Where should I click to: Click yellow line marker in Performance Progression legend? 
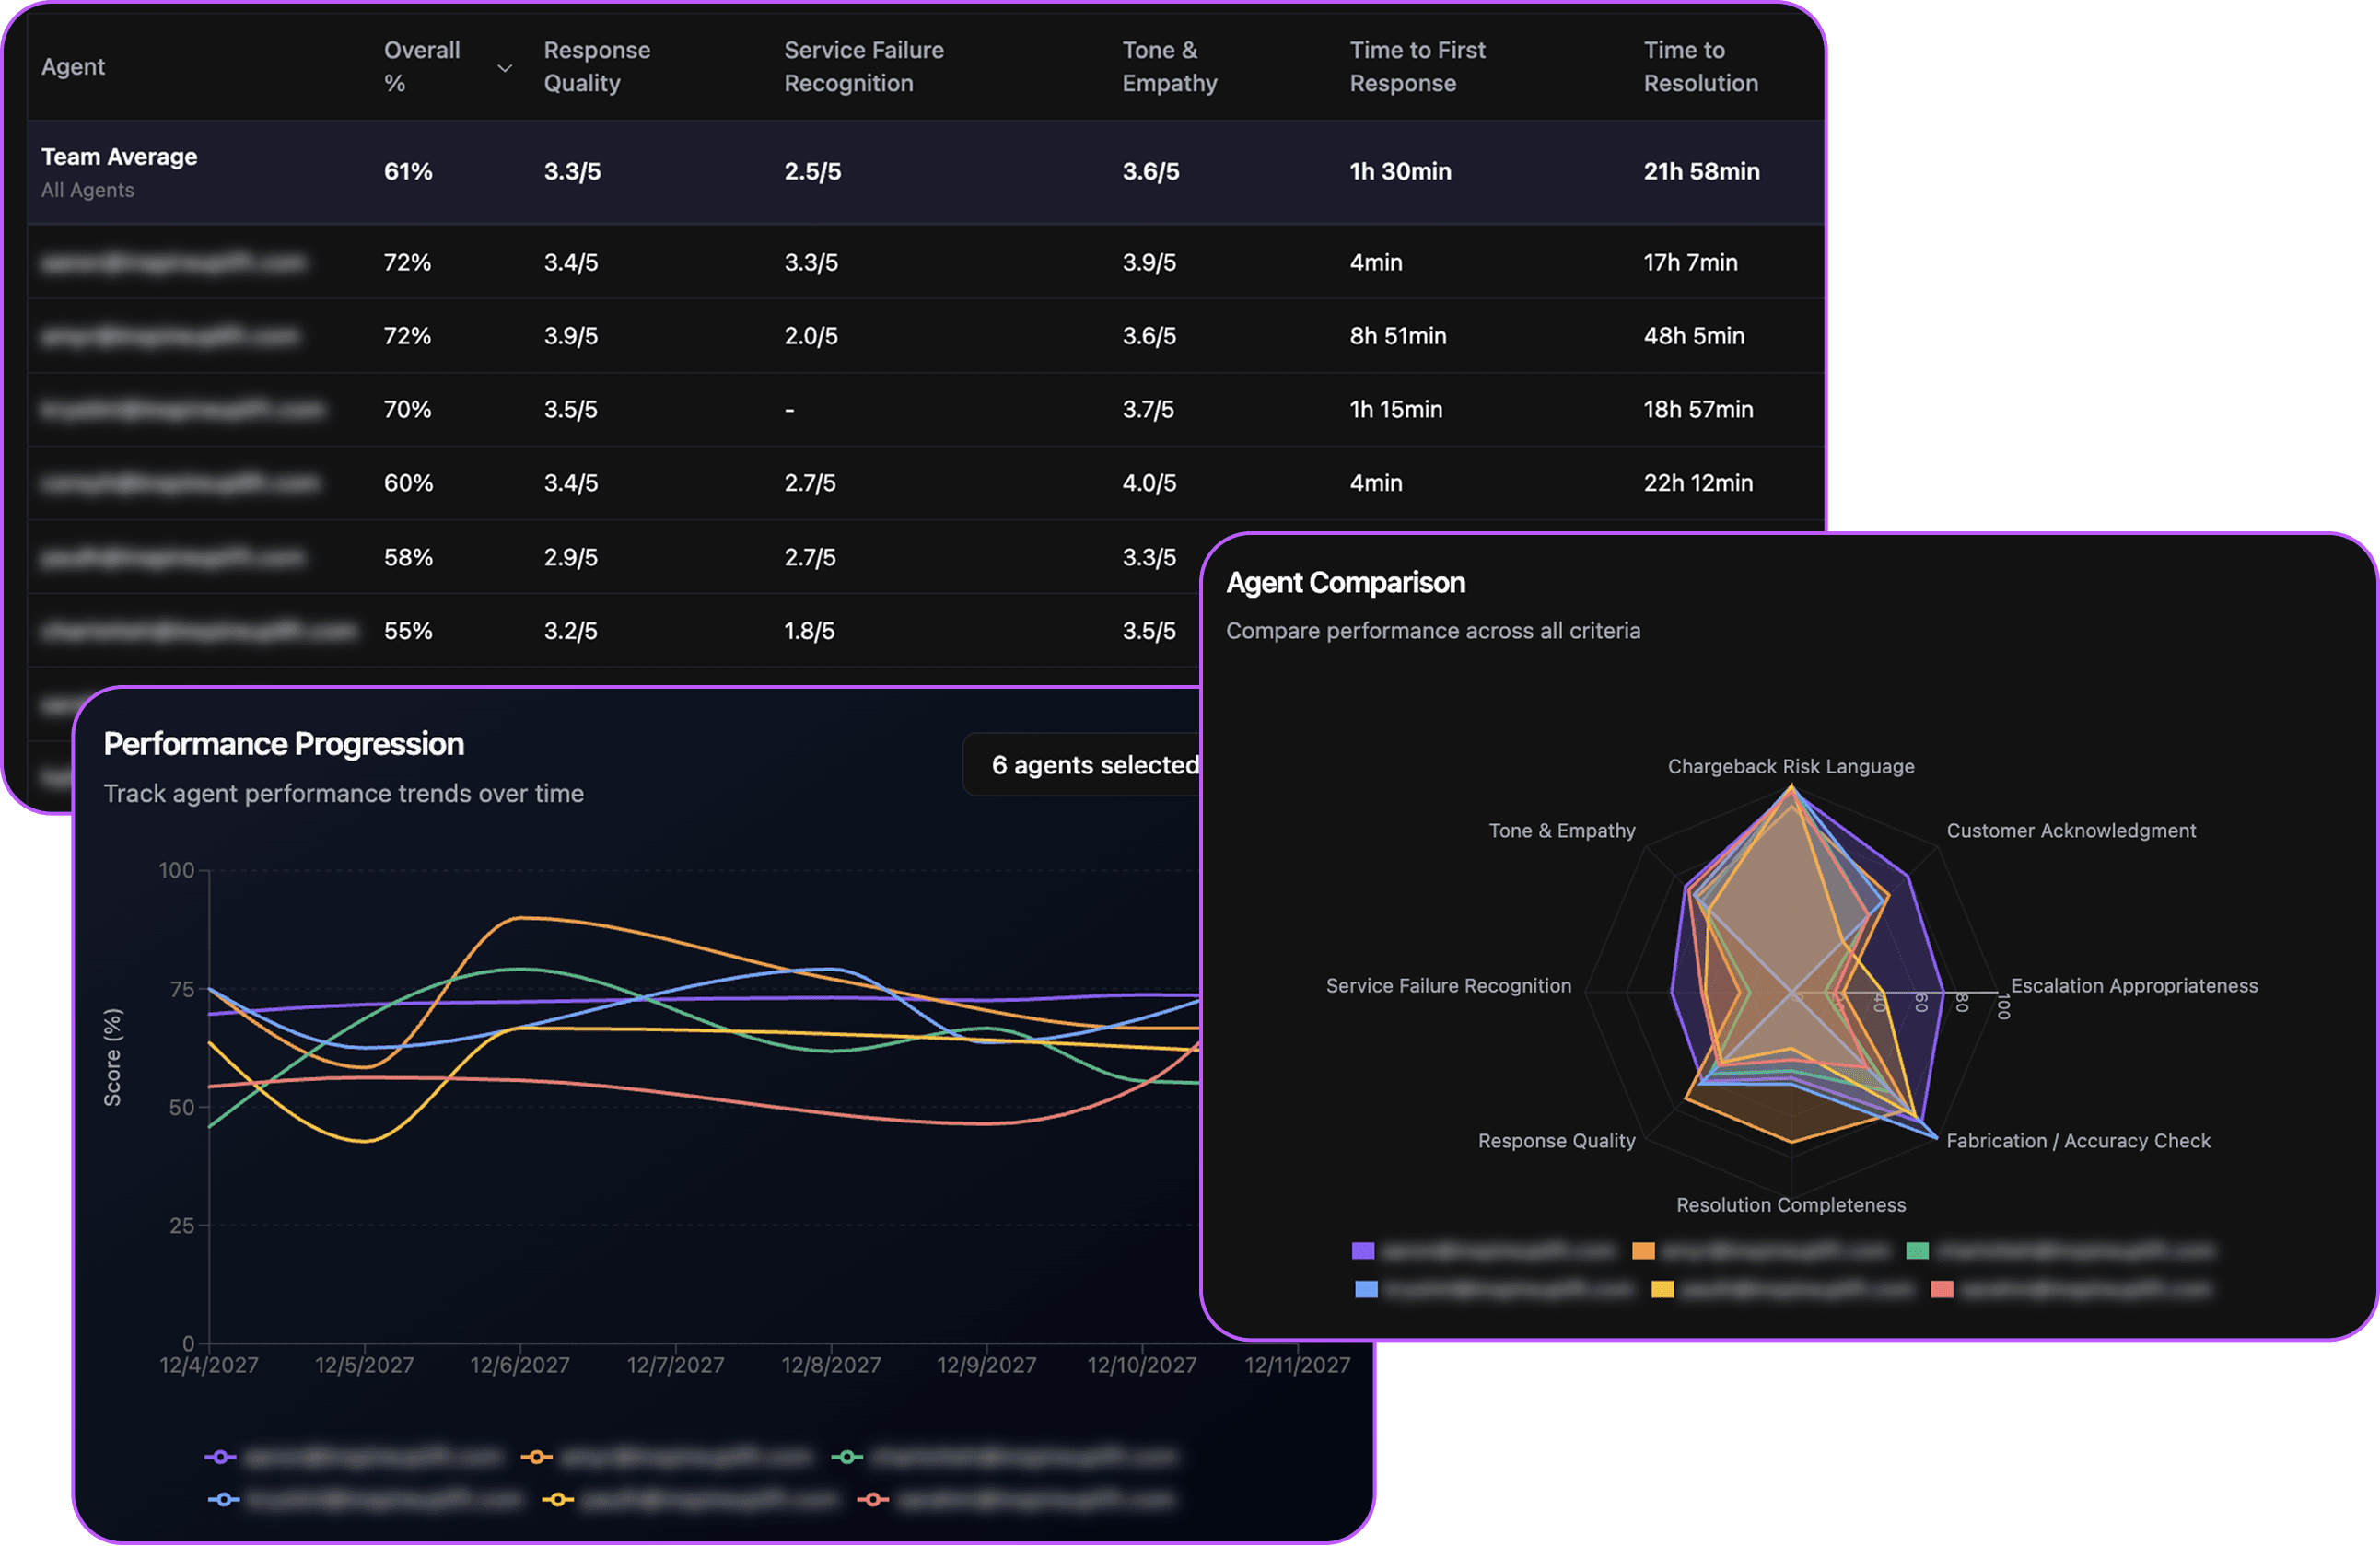tap(557, 1499)
